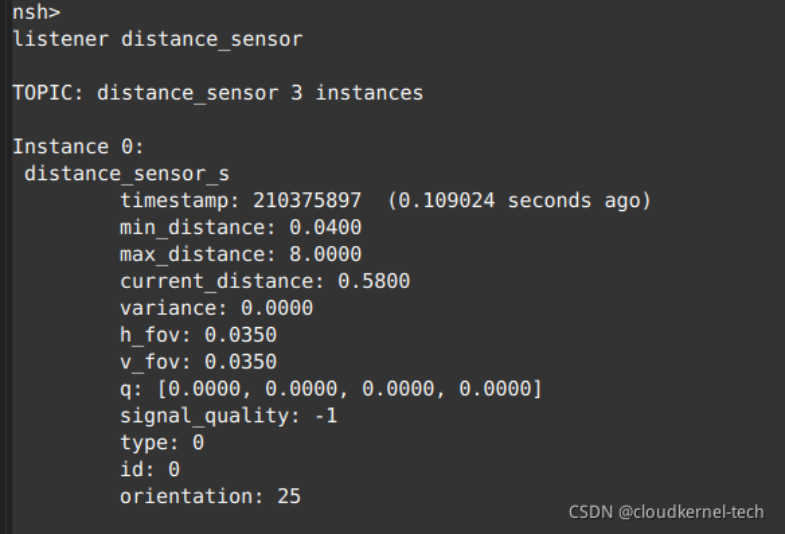The image size is (785, 534).
Task: Click the 'type: 0' line
Action: 162,442
